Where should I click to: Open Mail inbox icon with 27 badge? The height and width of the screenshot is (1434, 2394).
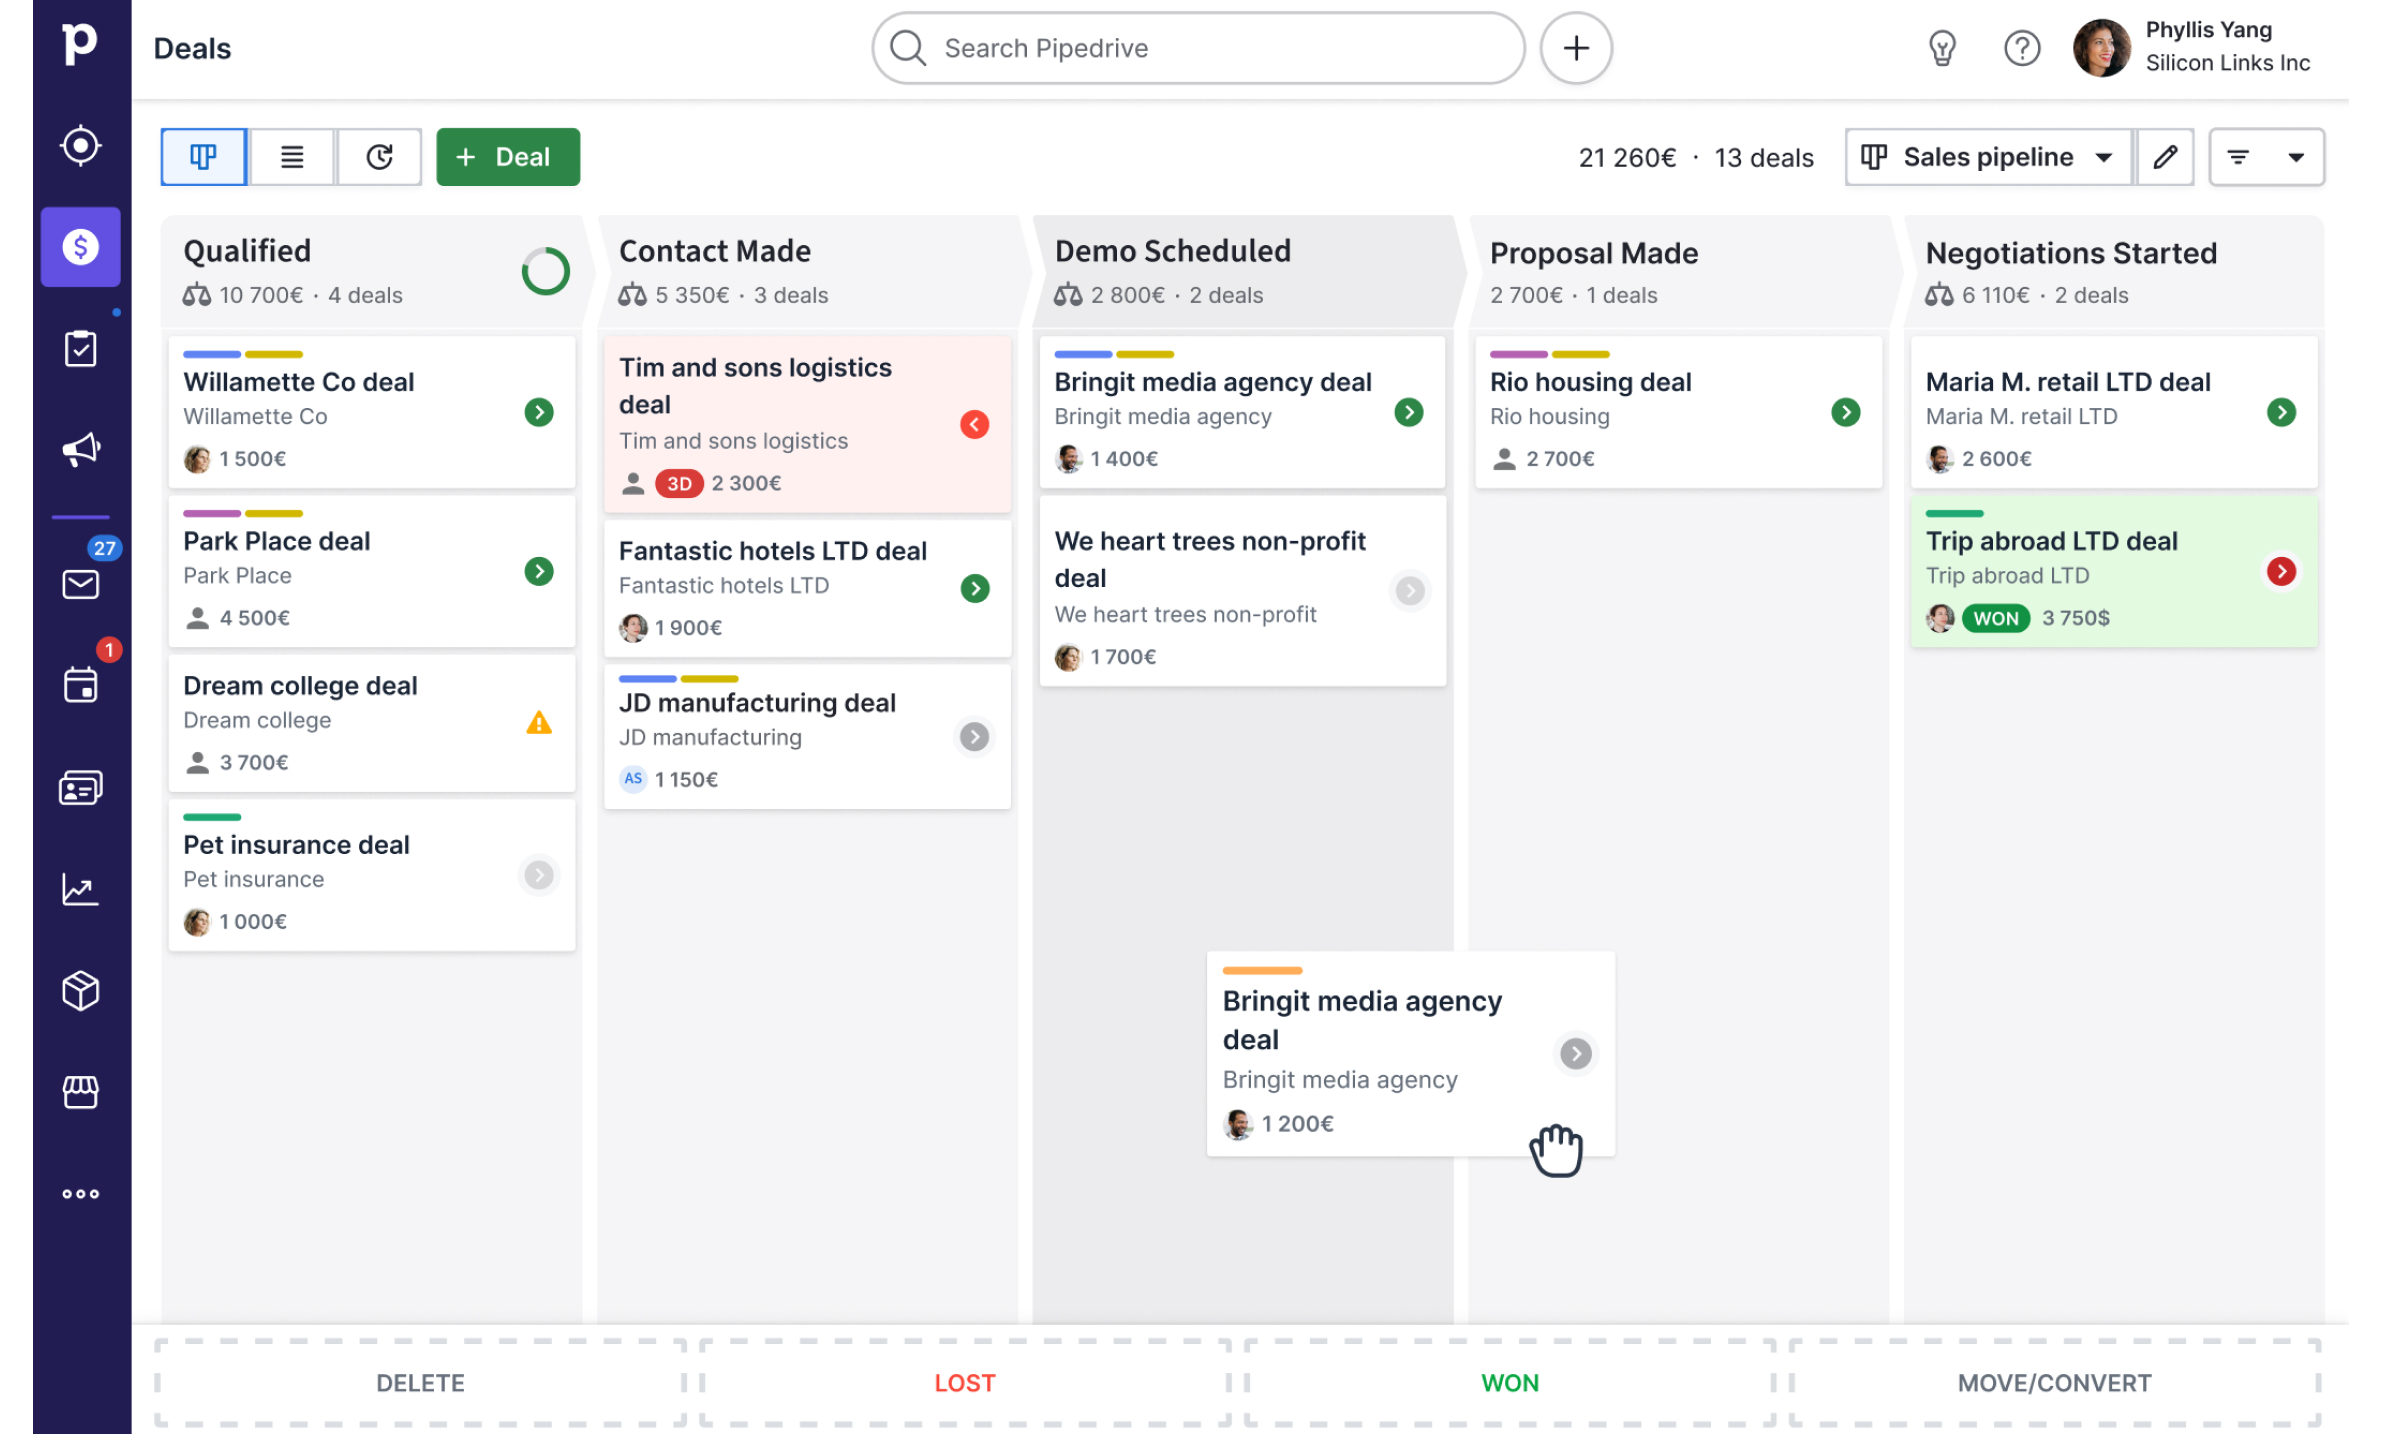(80, 583)
